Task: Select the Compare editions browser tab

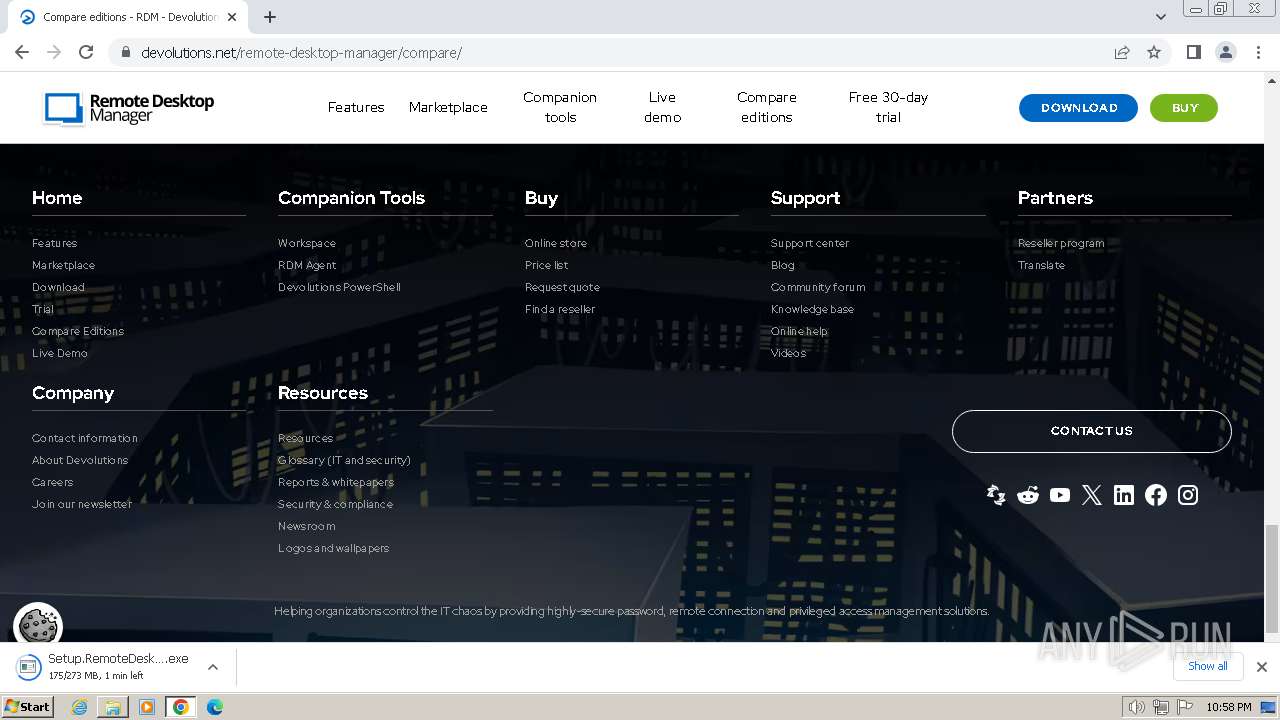Action: [x=130, y=17]
